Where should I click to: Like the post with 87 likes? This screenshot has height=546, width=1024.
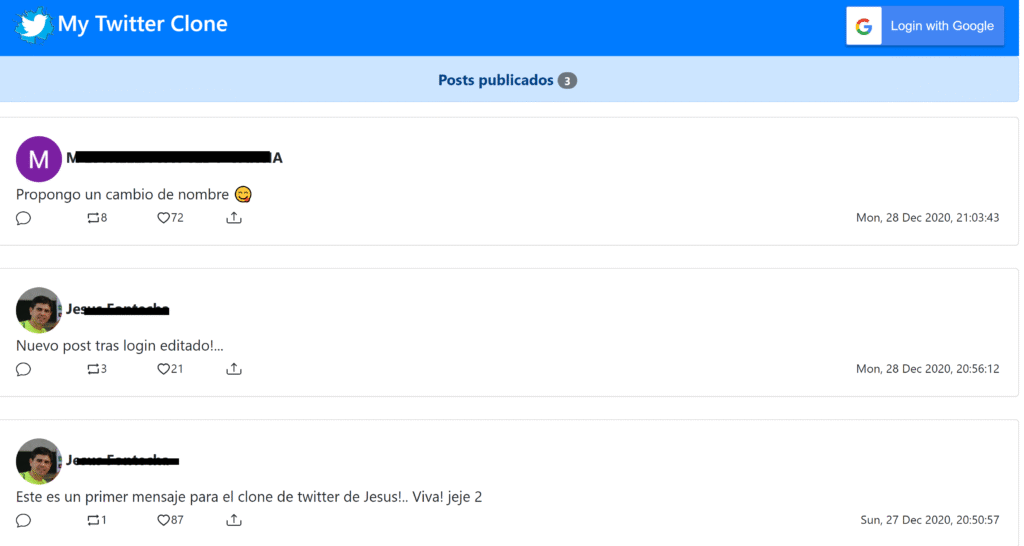click(164, 520)
